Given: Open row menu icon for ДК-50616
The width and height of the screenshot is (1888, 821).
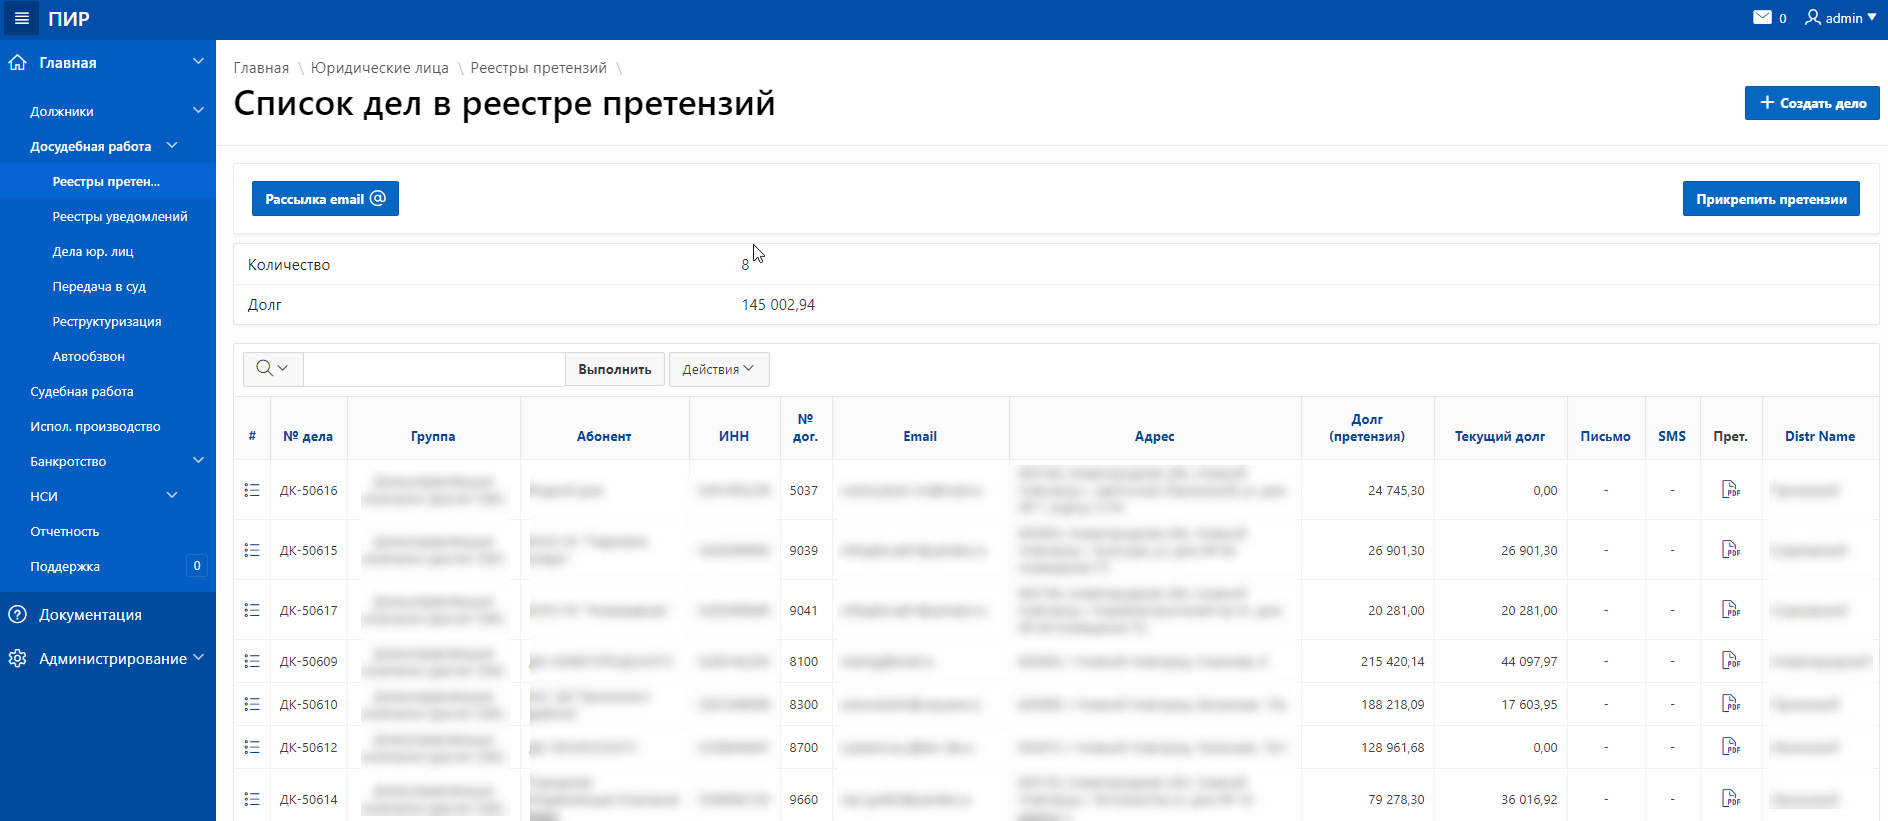Looking at the screenshot, I should click(x=252, y=490).
